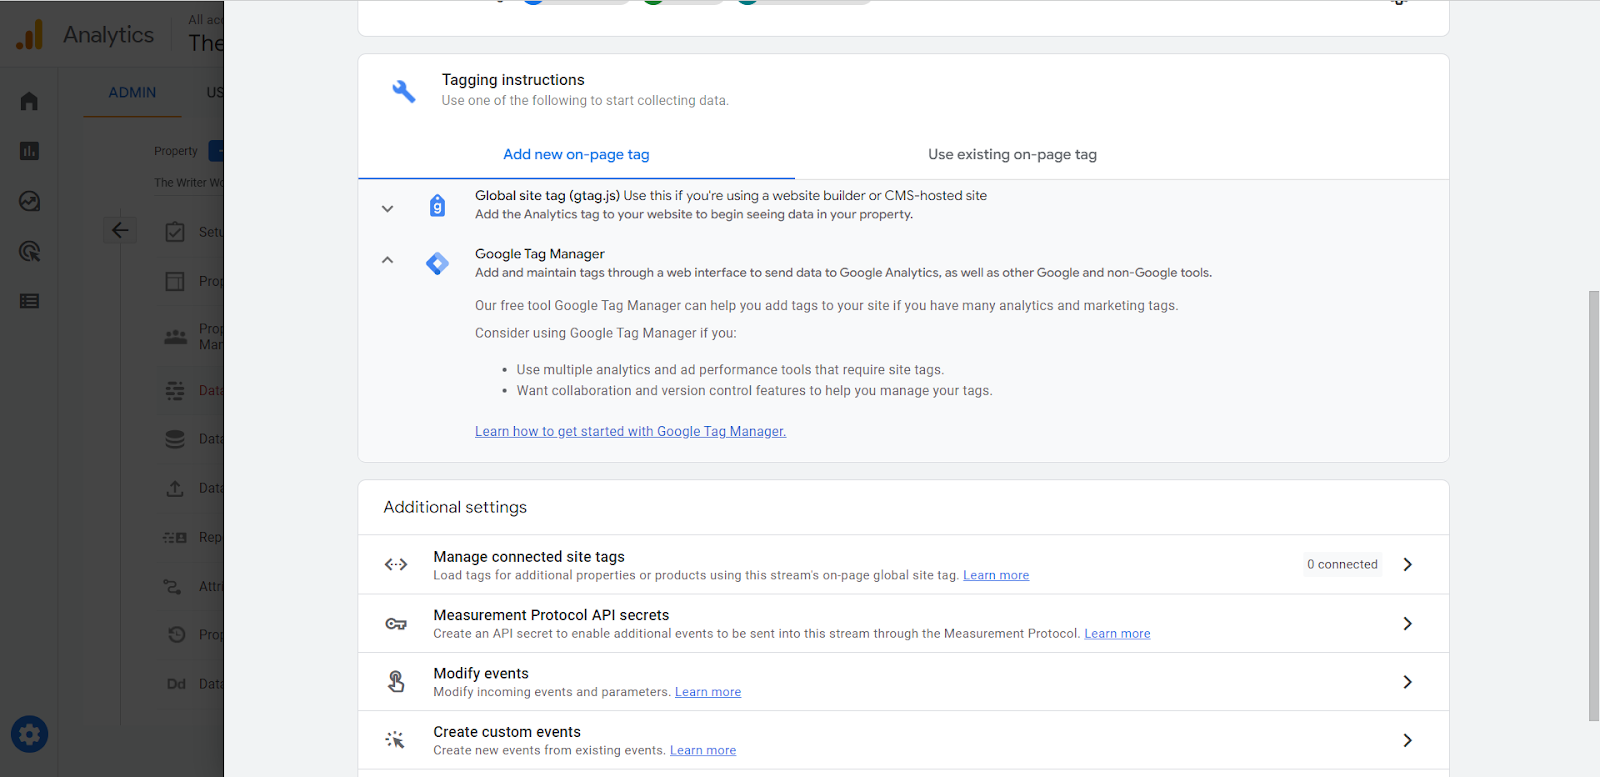Image resolution: width=1600 pixels, height=777 pixels.
Task: Click the back arrow in admin panel
Action: coord(120,231)
